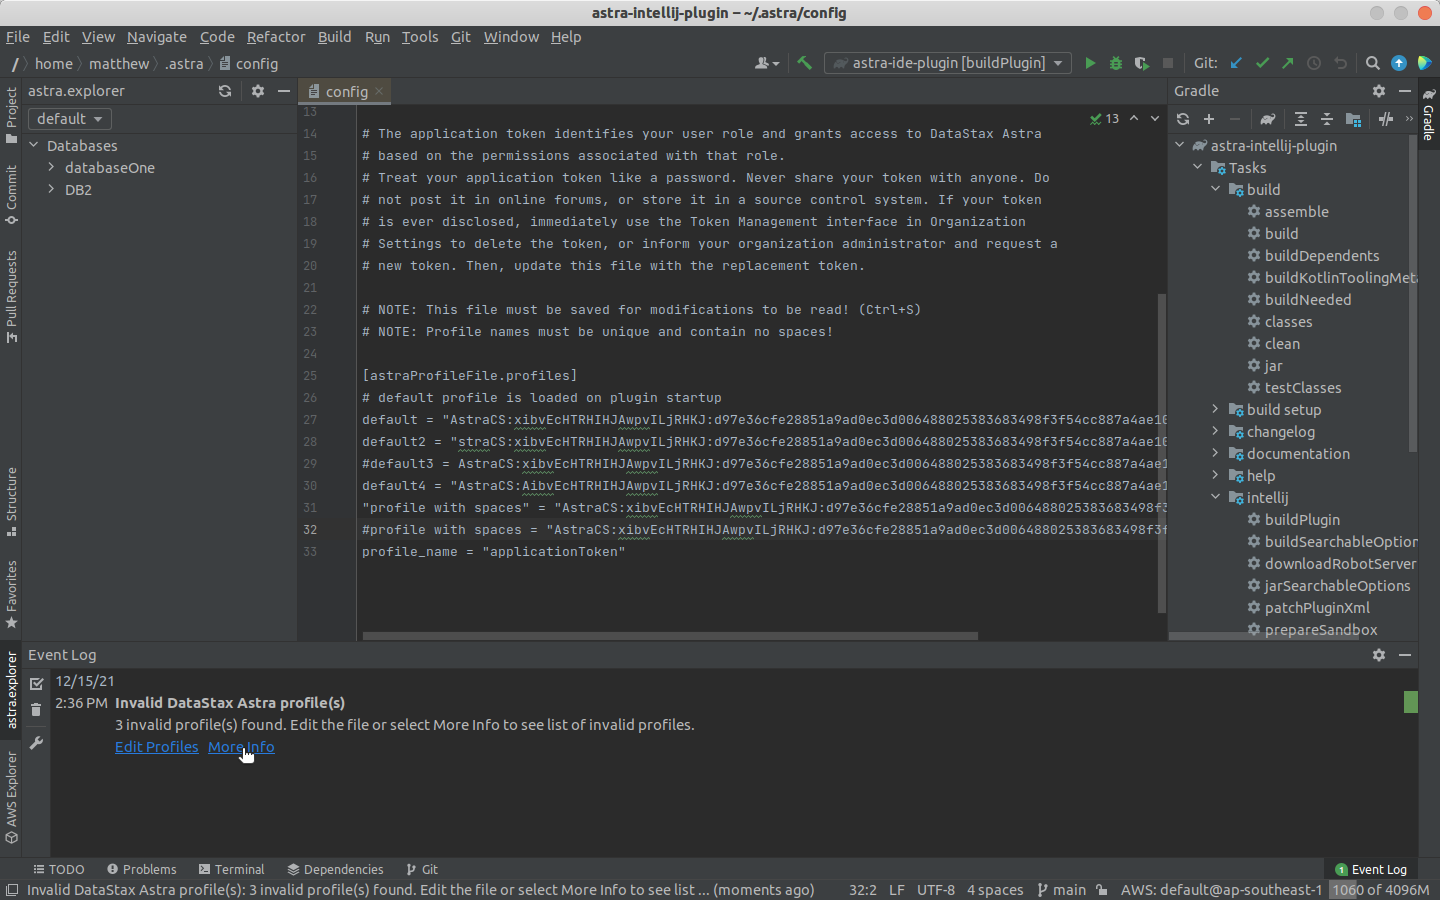Open the Problems tool window tab

point(141,870)
